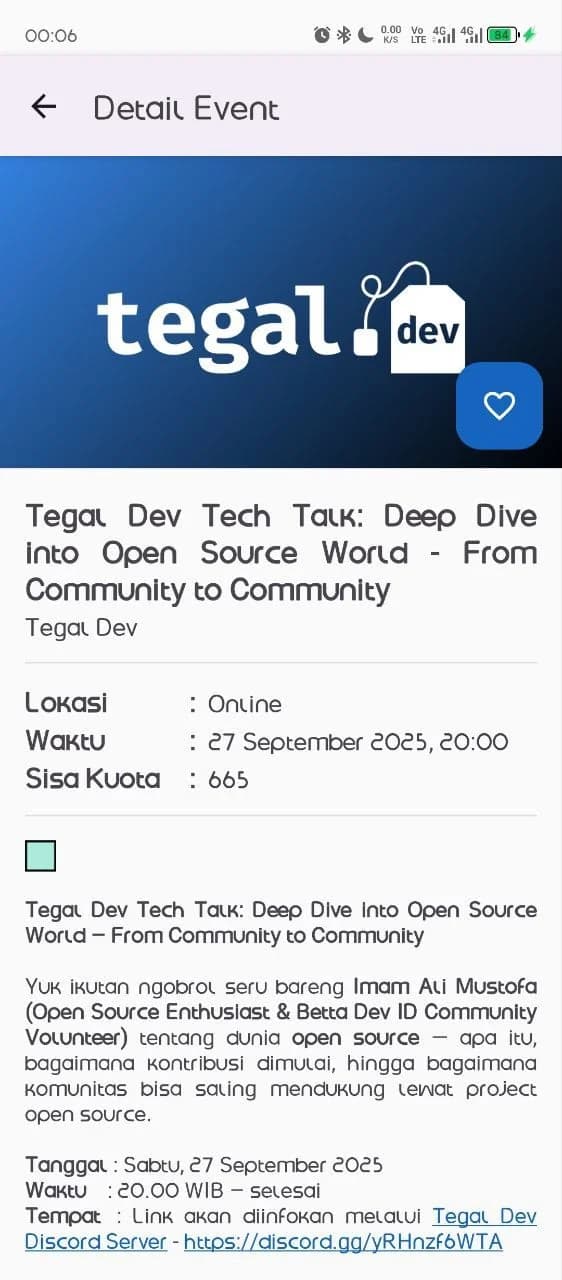Select the large event title text
This screenshot has height=1280, width=562.
281,553
